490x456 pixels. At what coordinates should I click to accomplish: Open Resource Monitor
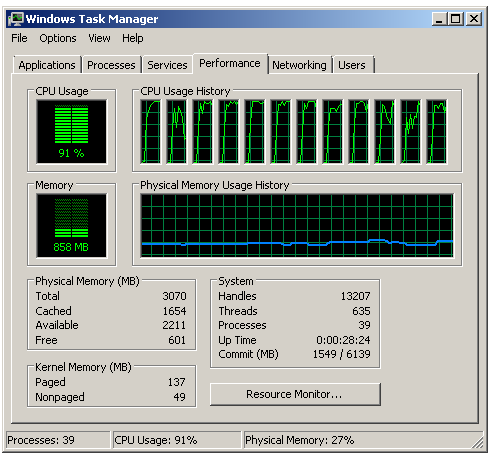pyautogui.click(x=295, y=394)
